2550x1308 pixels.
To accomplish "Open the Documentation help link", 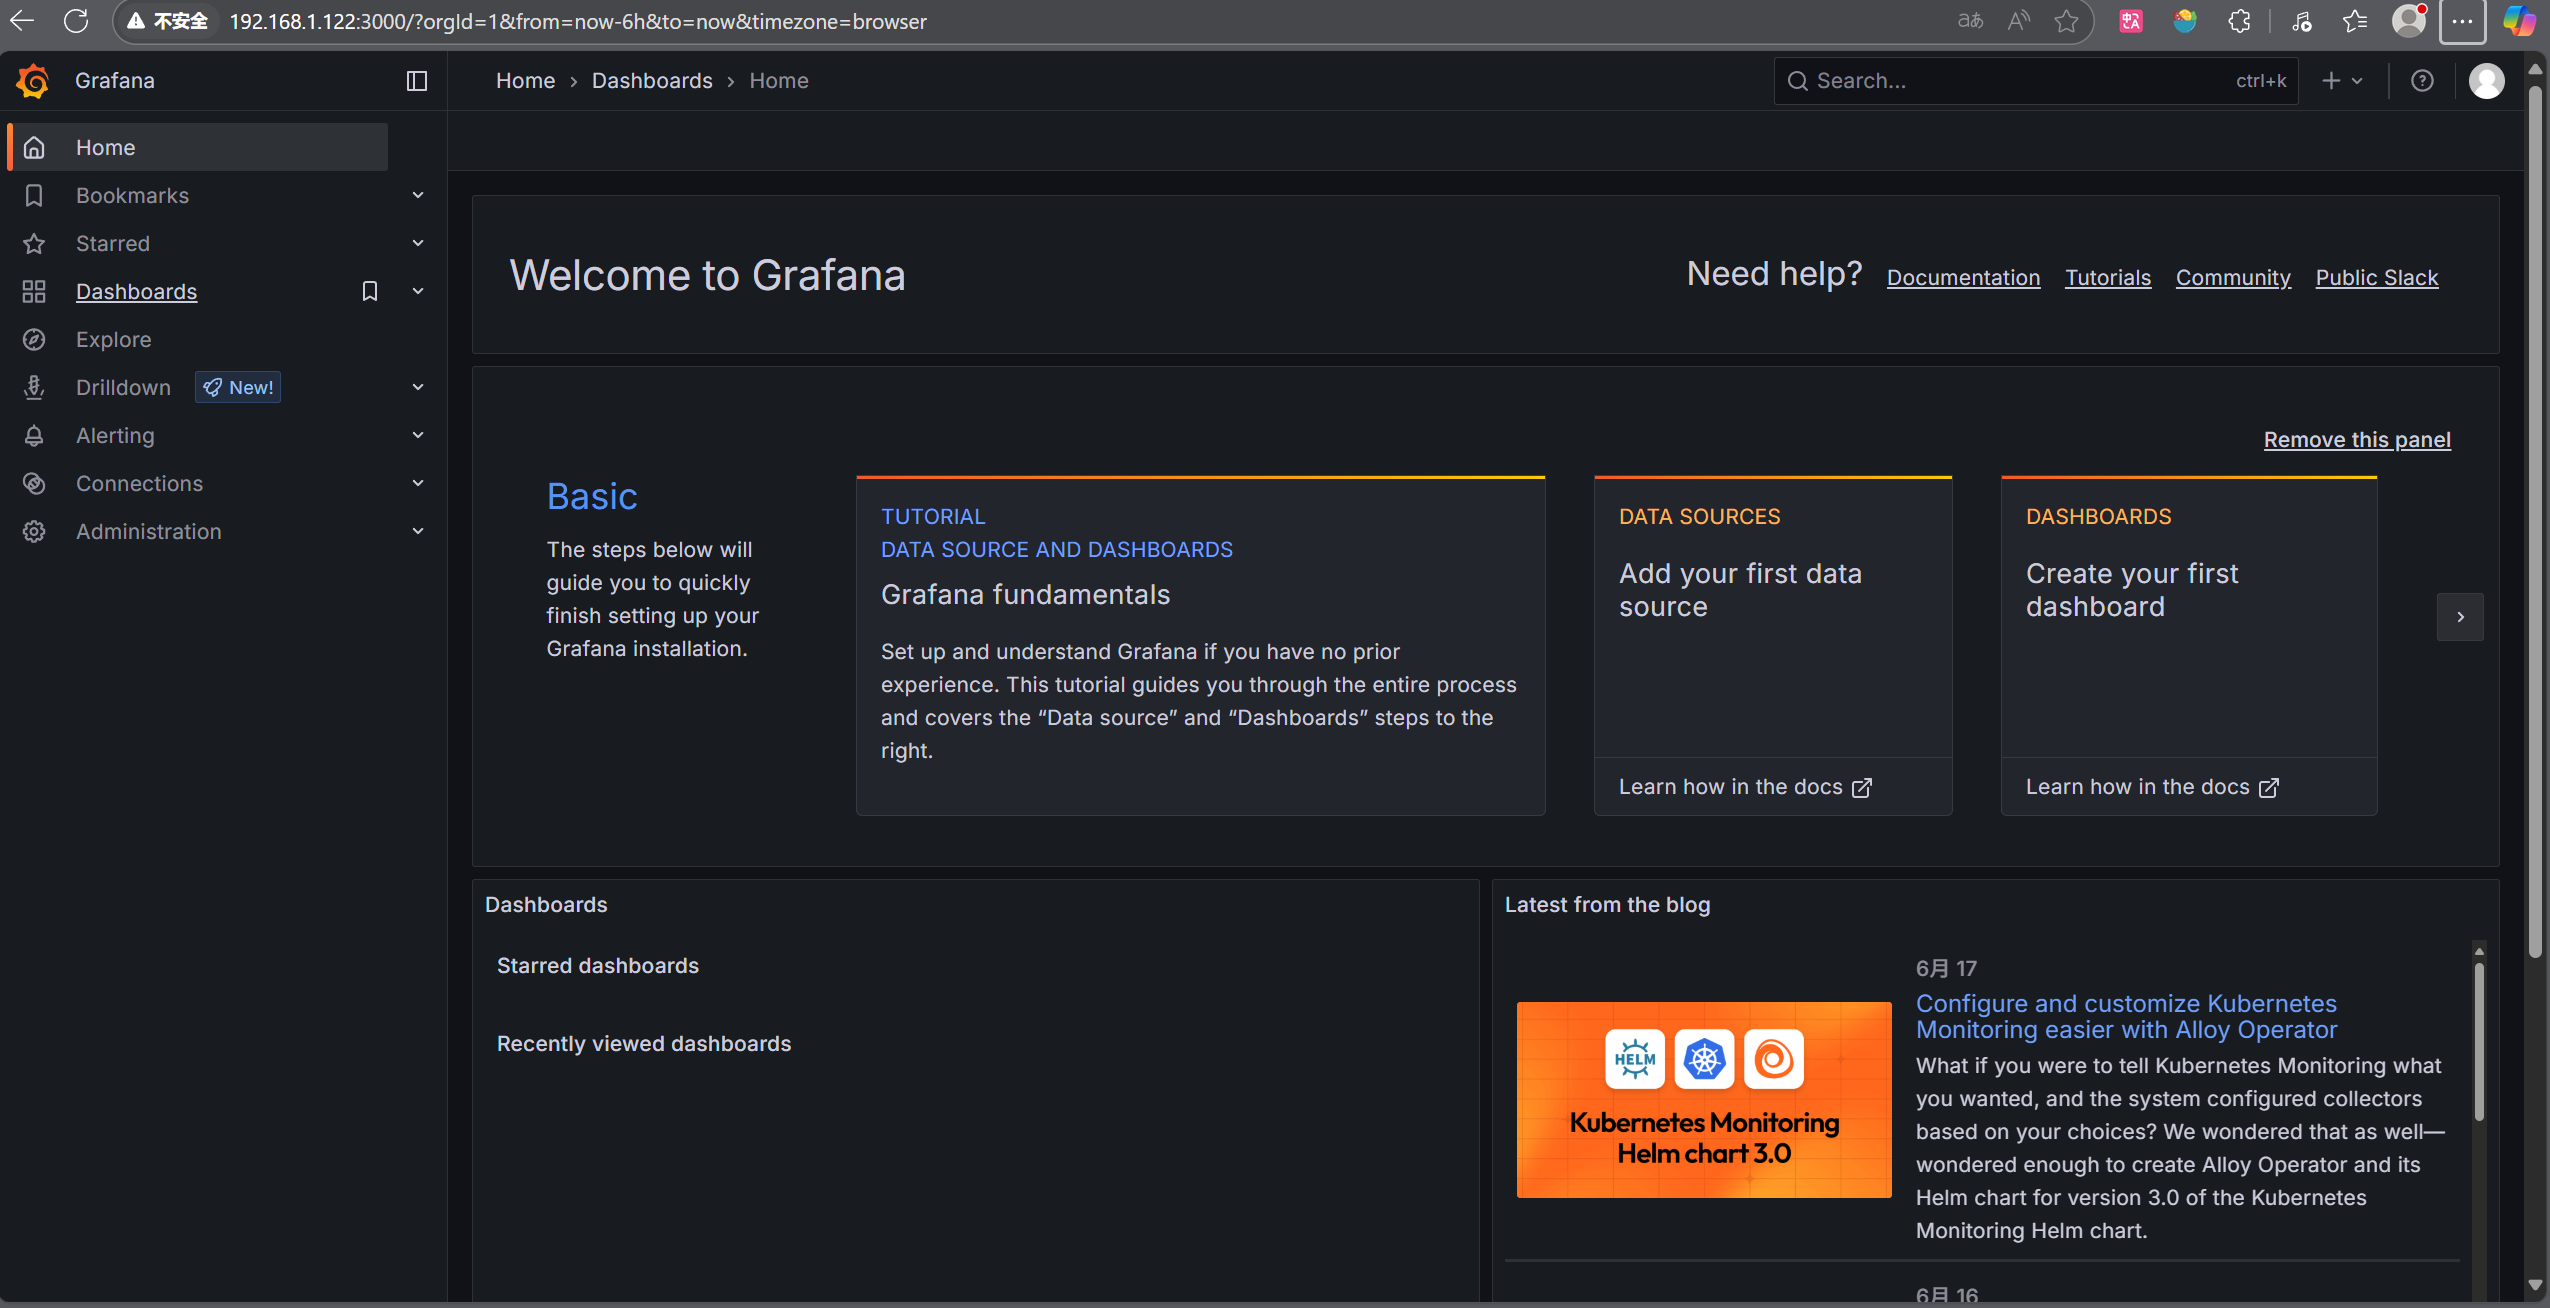I will click(x=1963, y=278).
